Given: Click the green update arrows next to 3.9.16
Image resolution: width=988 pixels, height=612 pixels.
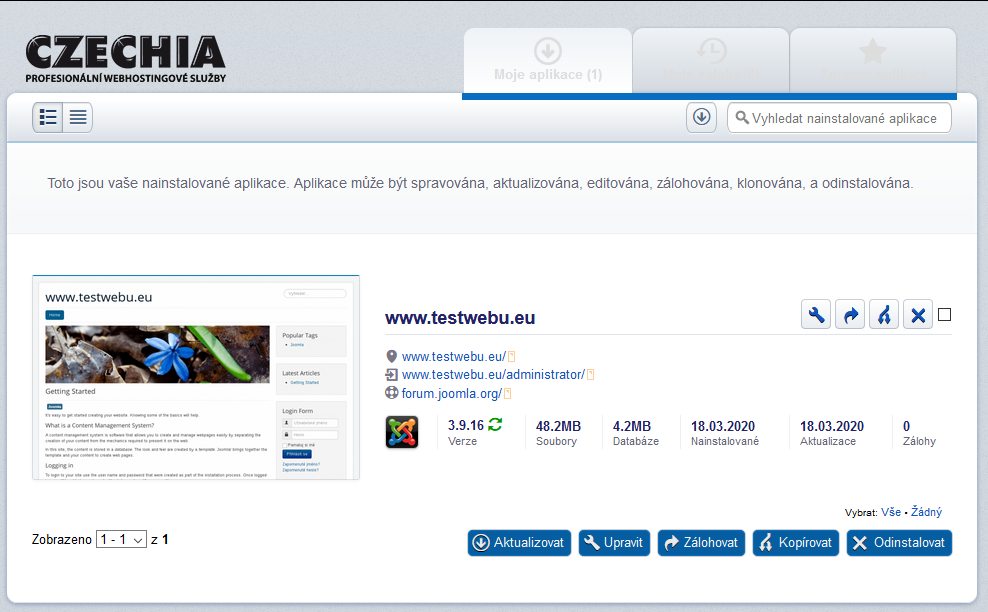Looking at the screenshot, I should tap(495, 425).
